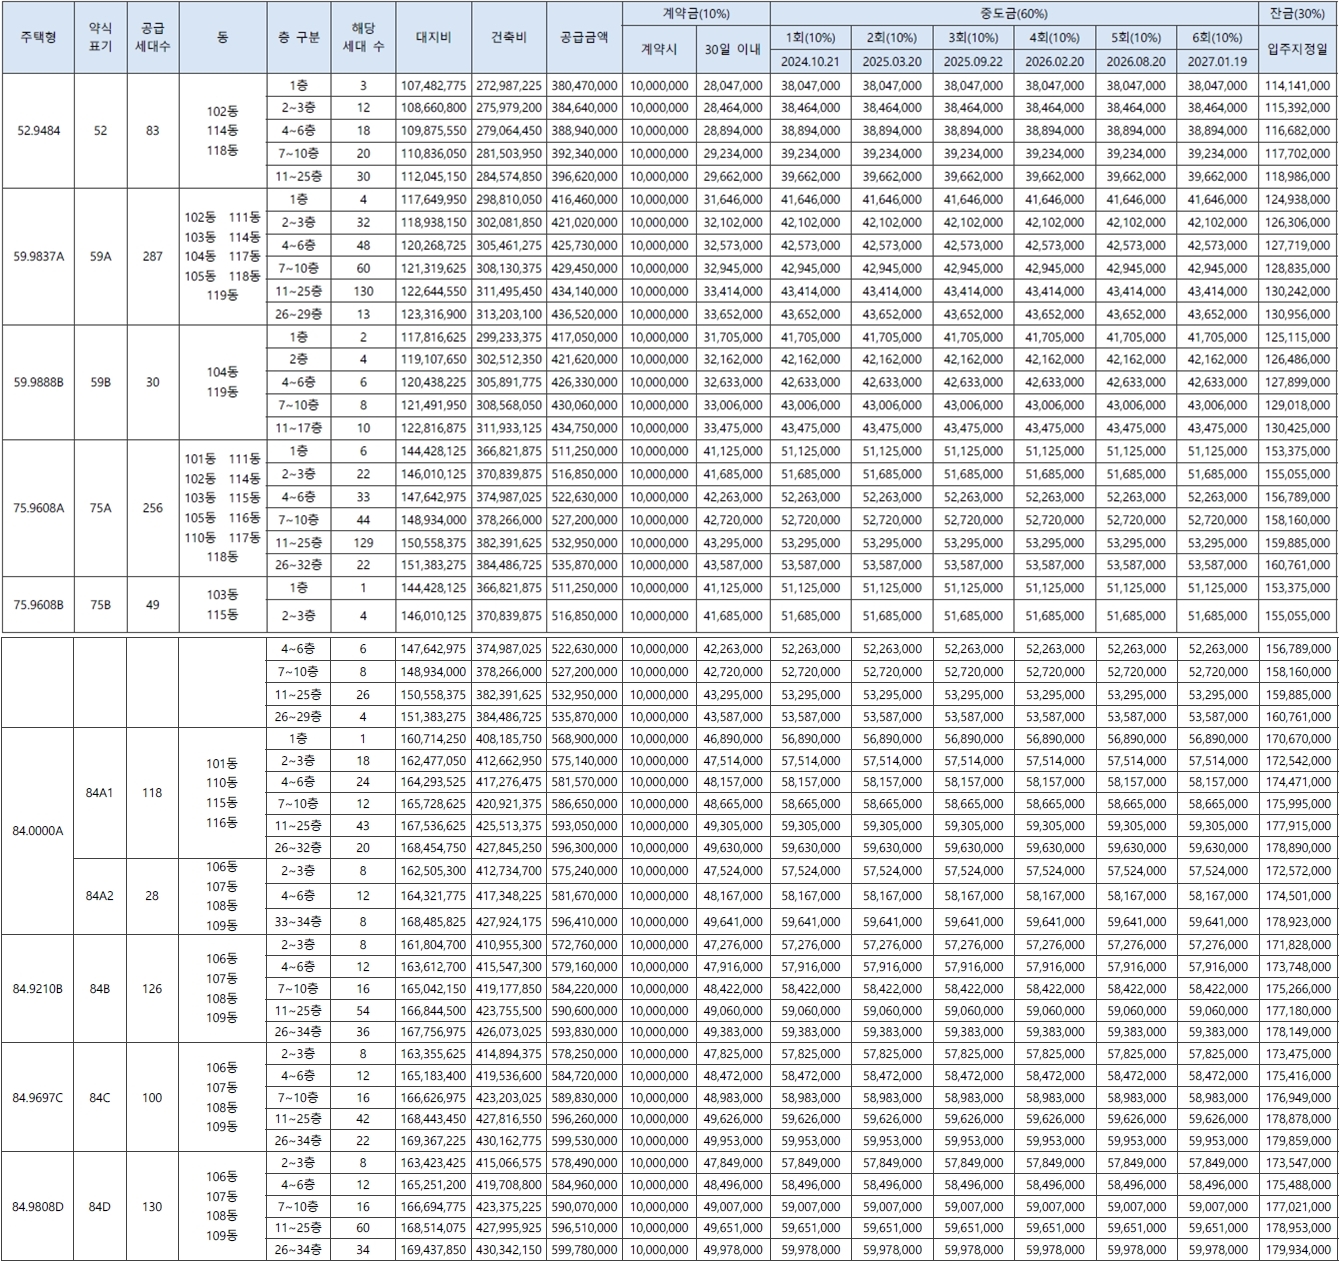Select housing type cell 84.0000A
The width and height of the screenshot is (1339, 1265).
tap(38, 830)
